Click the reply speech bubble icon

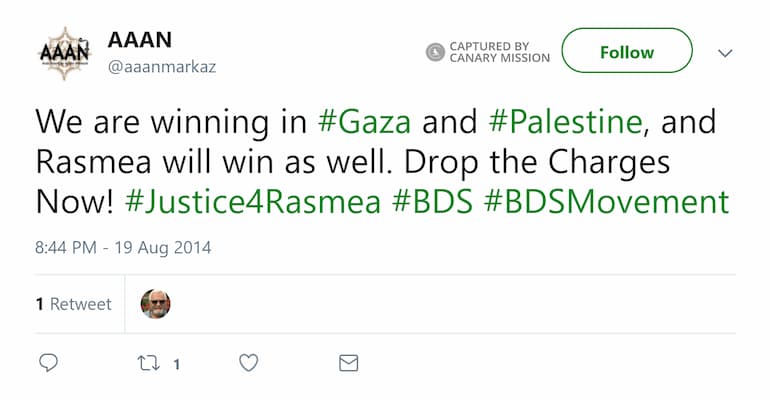[x=48, y=363]
